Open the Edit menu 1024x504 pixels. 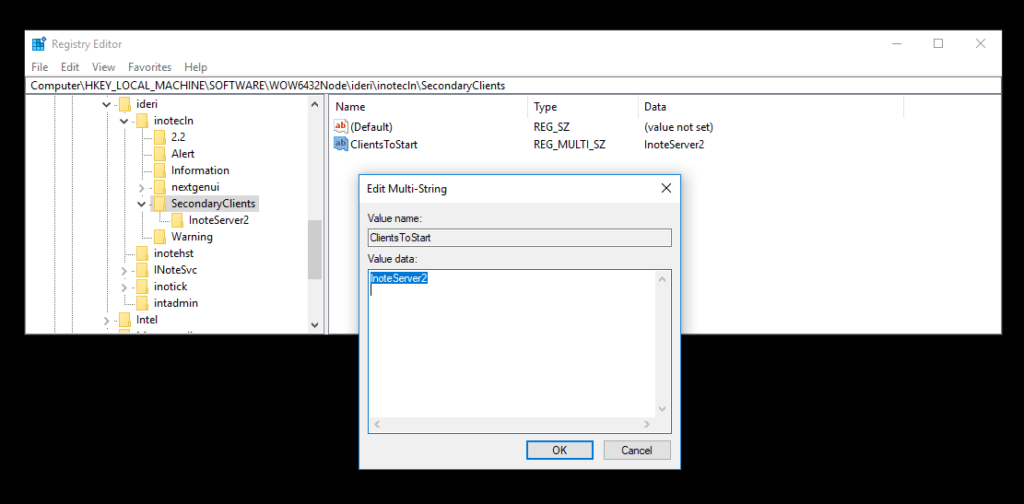coord(70,67)
